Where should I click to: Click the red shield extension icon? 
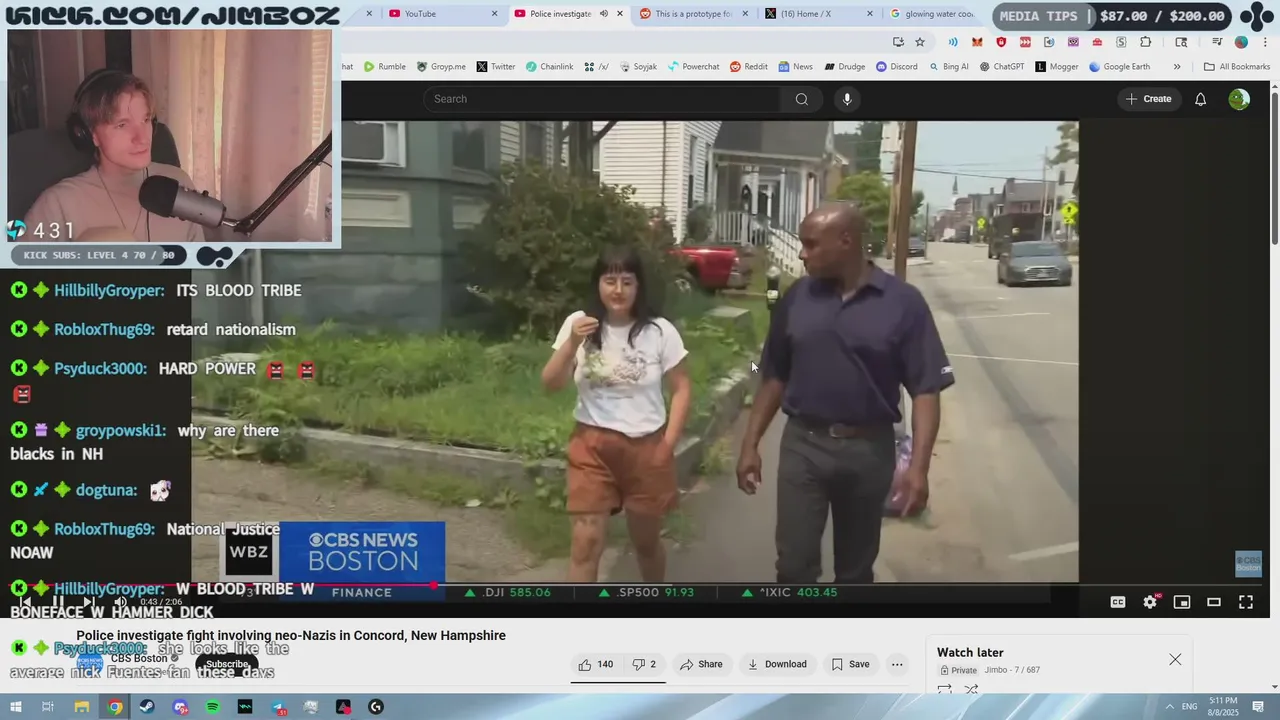1001,42
